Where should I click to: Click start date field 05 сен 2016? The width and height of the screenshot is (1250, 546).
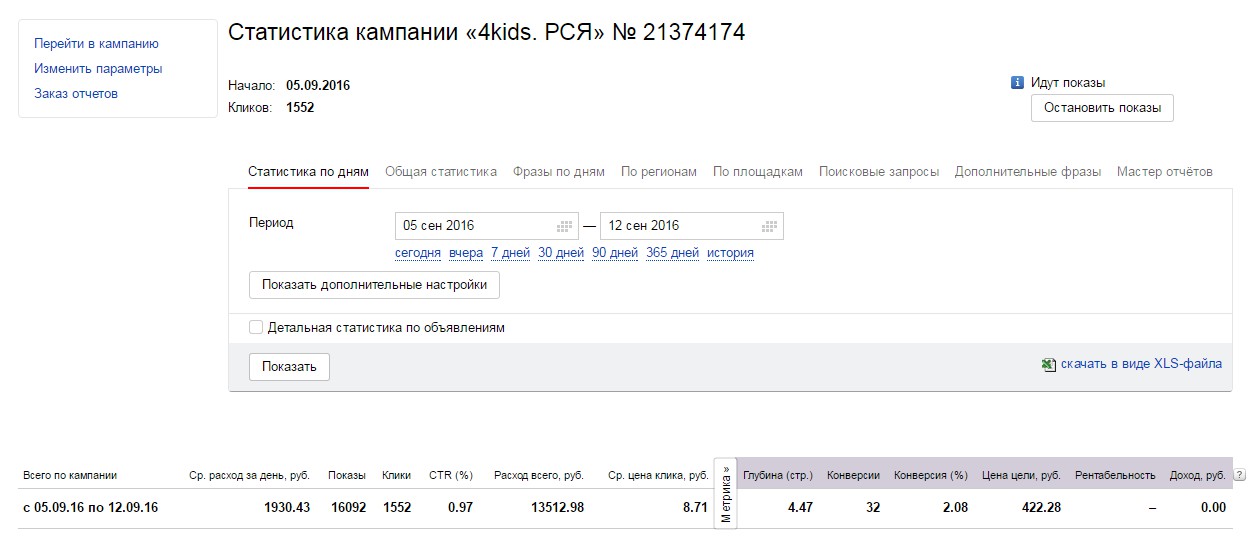pyautogui.click(x=487, y=226)
